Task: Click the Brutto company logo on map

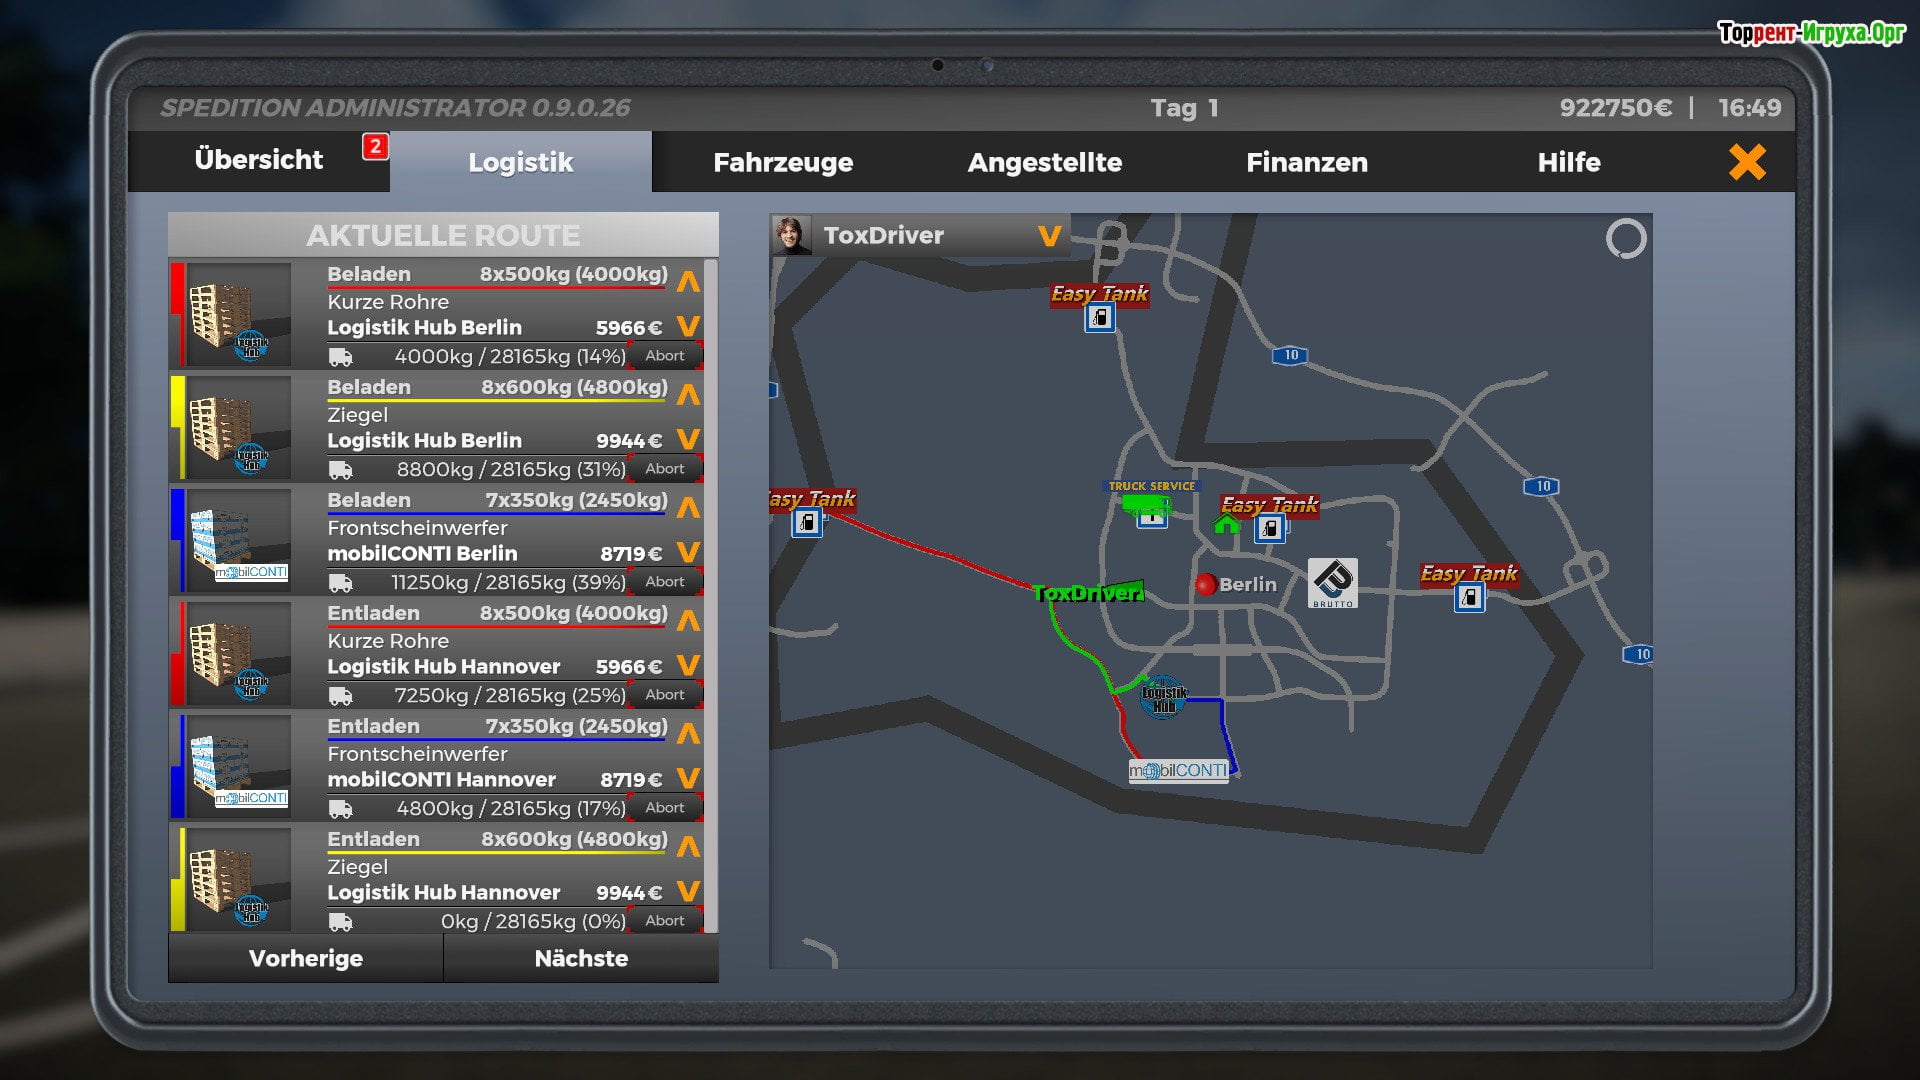Action: point(1332,583)
